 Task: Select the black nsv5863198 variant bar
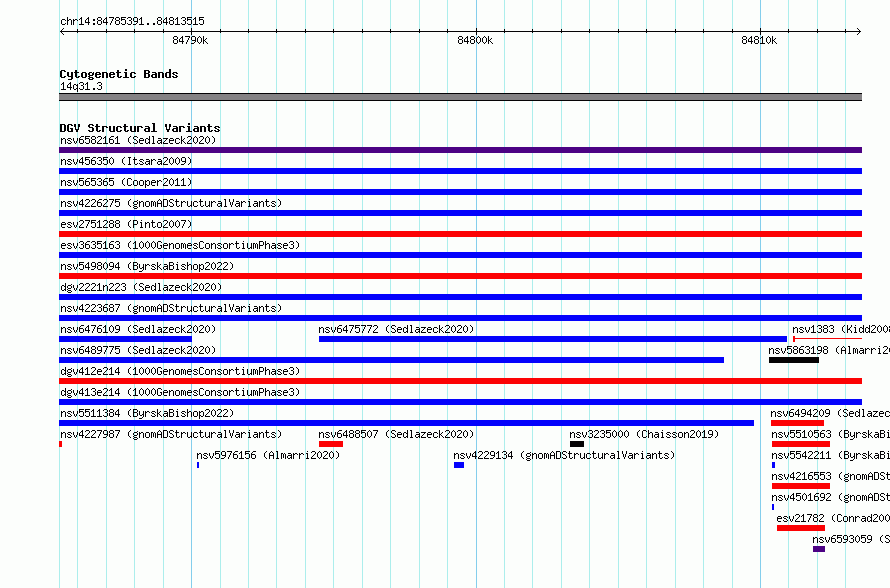pos(794,360)
